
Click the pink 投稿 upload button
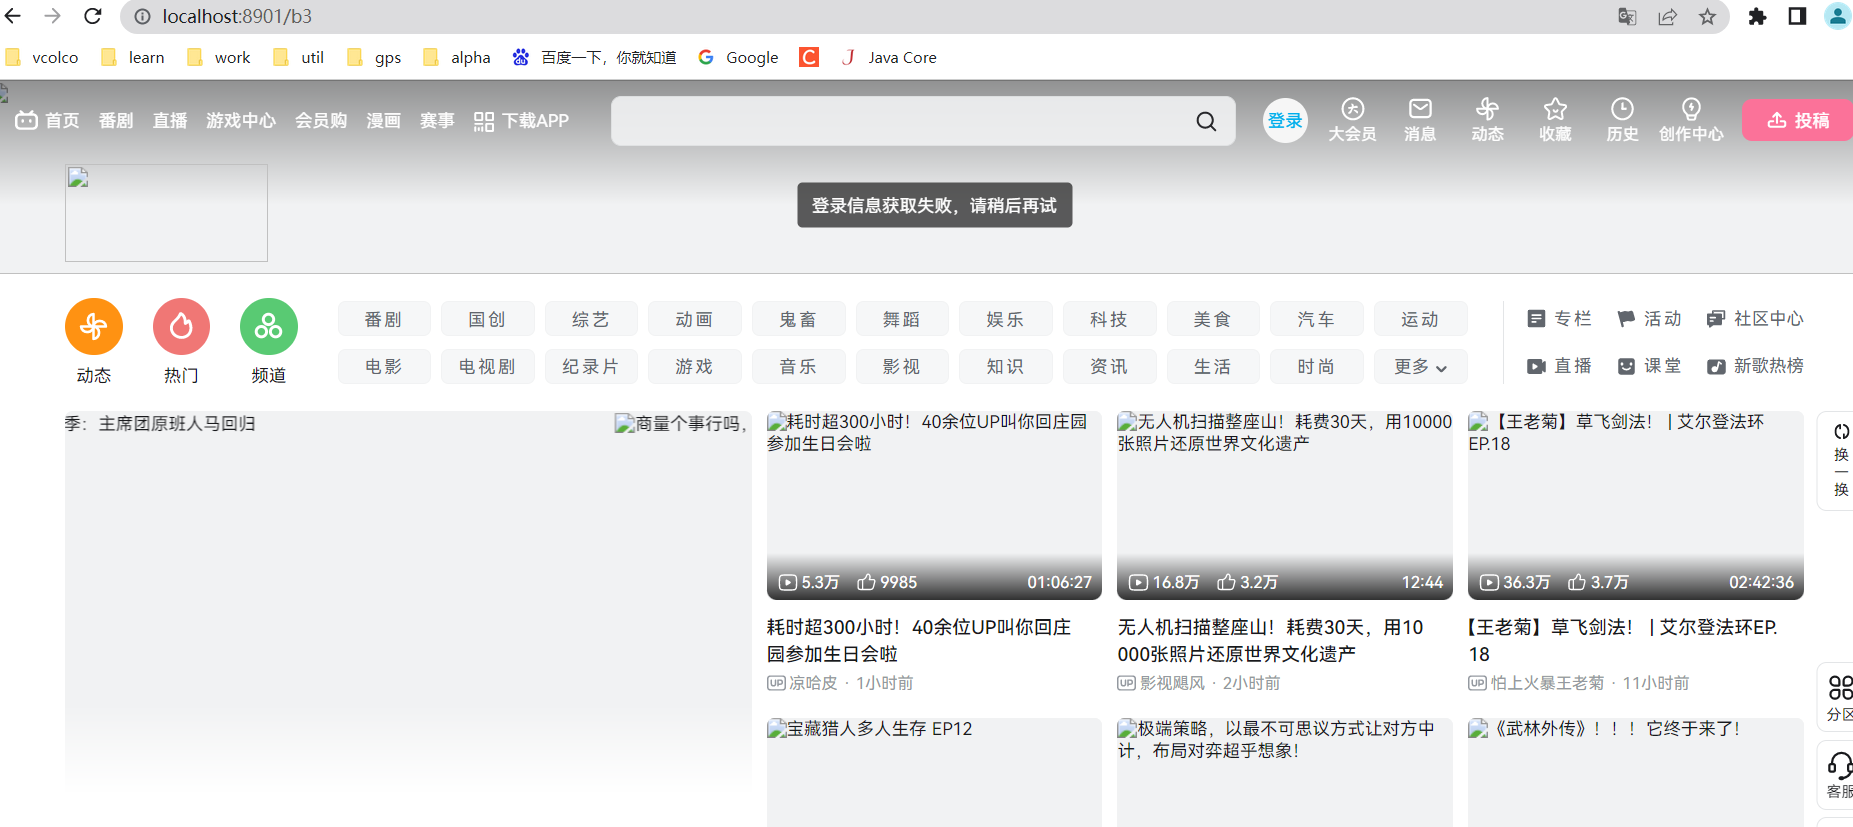(x=1797, y=120)
